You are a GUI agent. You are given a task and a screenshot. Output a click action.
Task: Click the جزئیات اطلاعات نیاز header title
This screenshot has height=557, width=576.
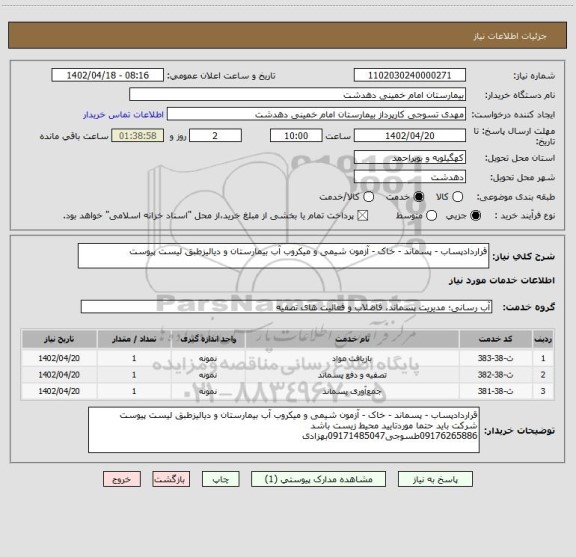(x=510, y=36)
